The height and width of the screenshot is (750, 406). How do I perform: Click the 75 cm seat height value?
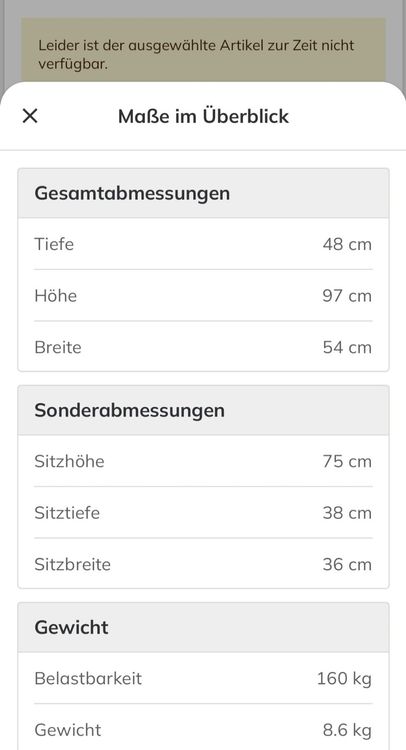point(347,461)
